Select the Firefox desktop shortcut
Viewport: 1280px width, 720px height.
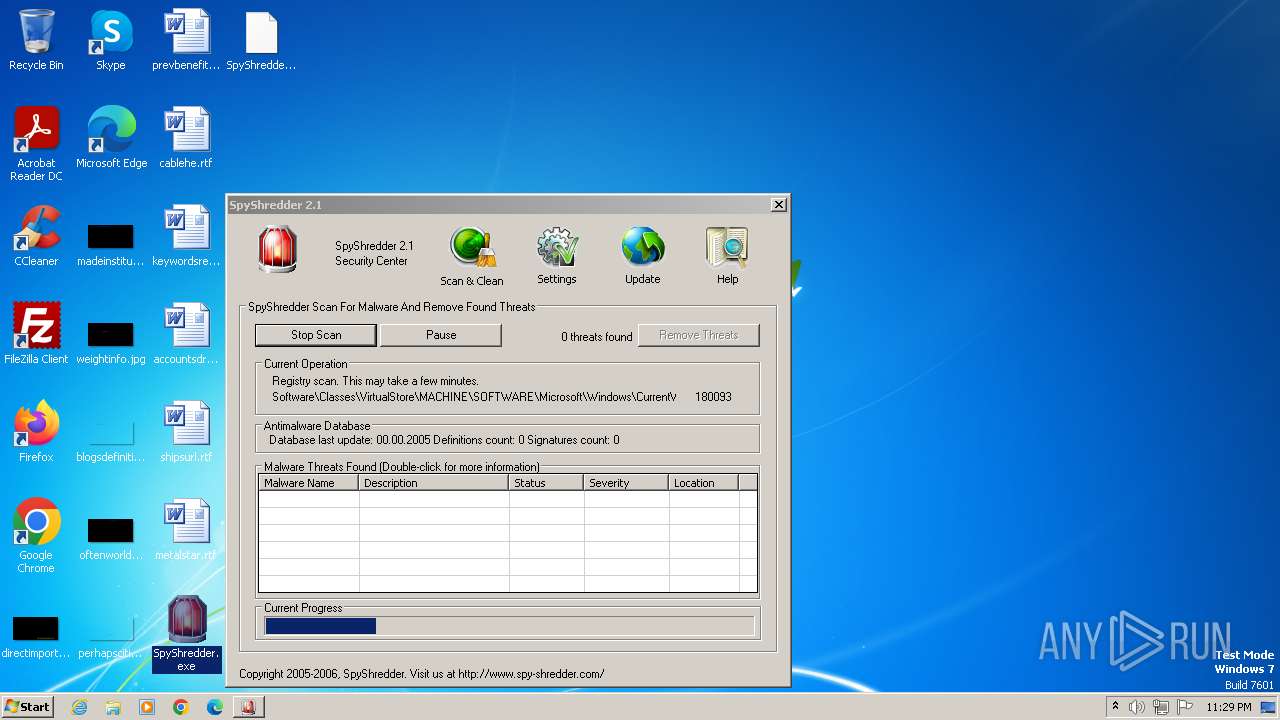click(36, 432)
